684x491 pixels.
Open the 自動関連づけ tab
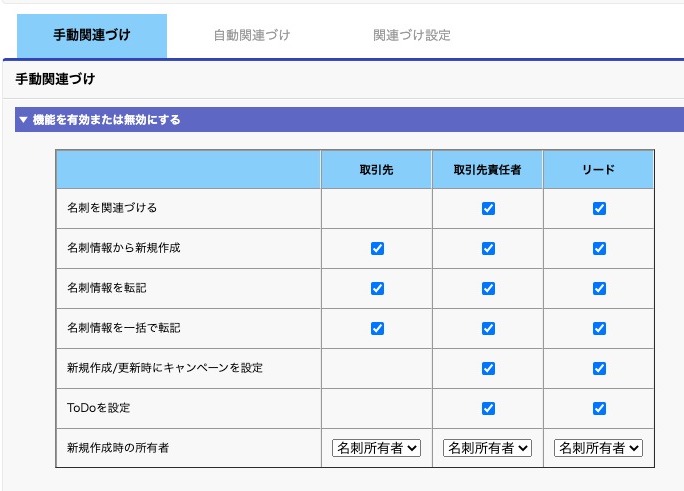click(x=252, y=35)
